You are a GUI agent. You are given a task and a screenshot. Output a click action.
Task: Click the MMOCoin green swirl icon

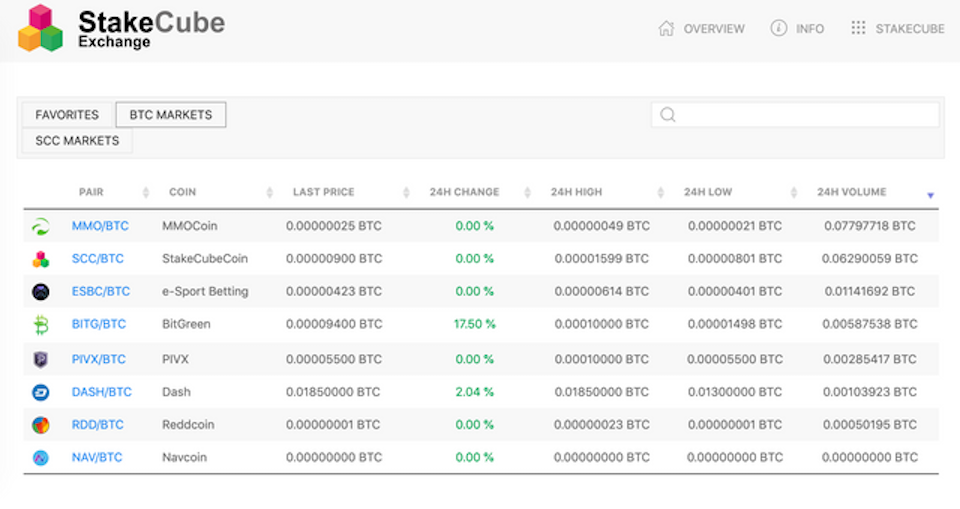[40, 227]
